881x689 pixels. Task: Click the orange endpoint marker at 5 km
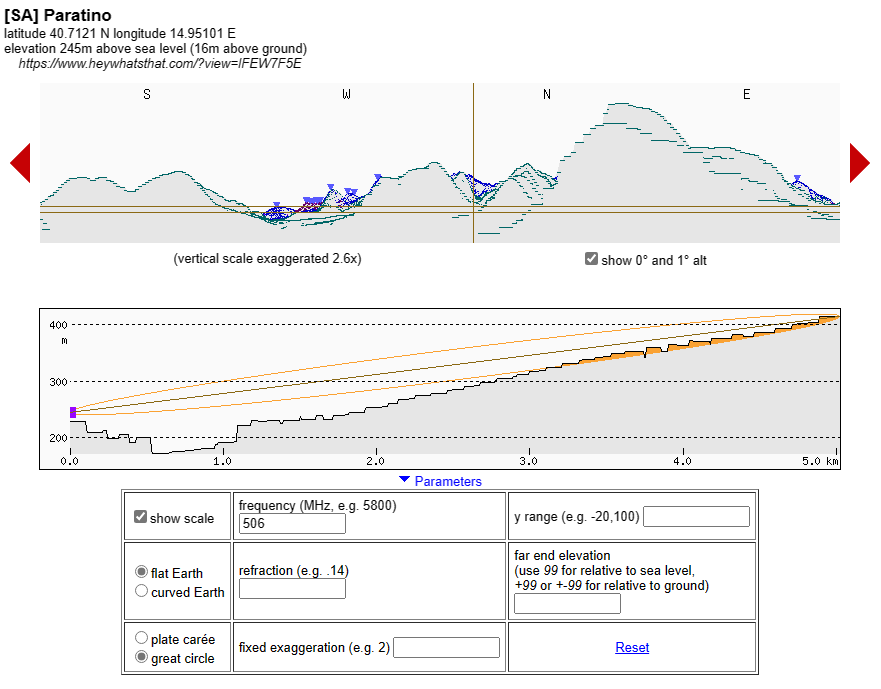click(x=828, y=319)
